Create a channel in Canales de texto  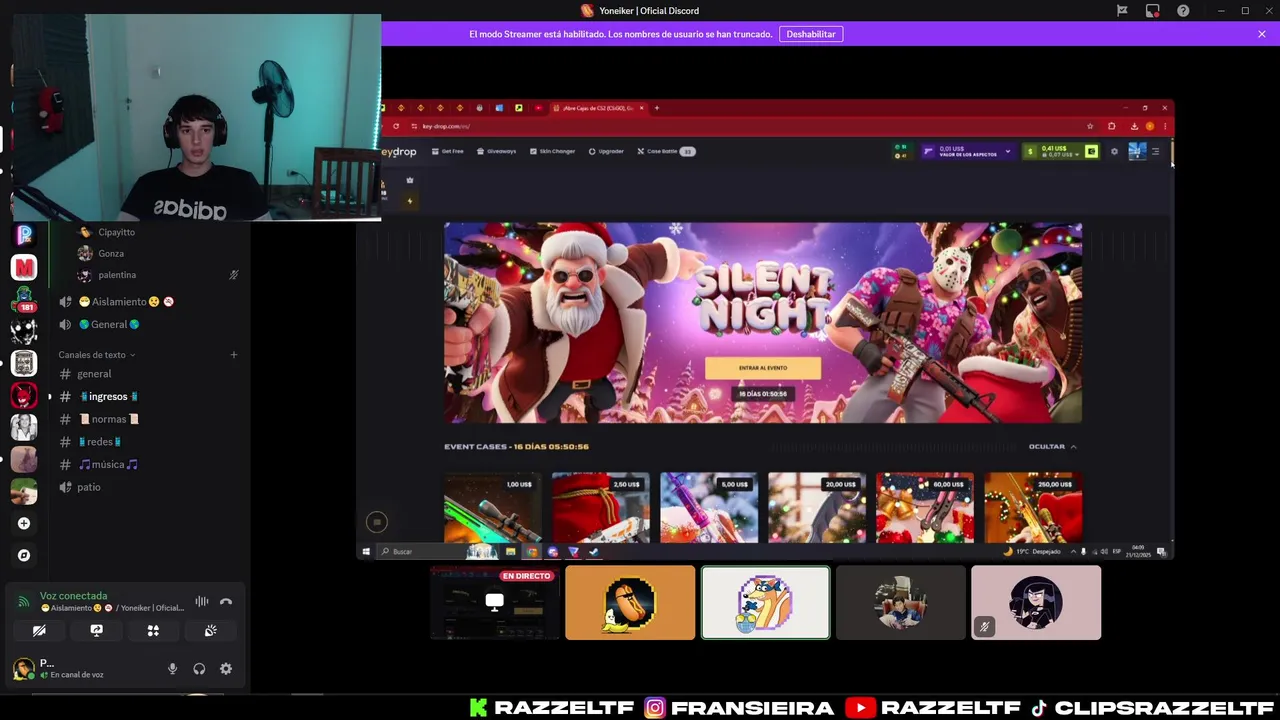[234, 355]
